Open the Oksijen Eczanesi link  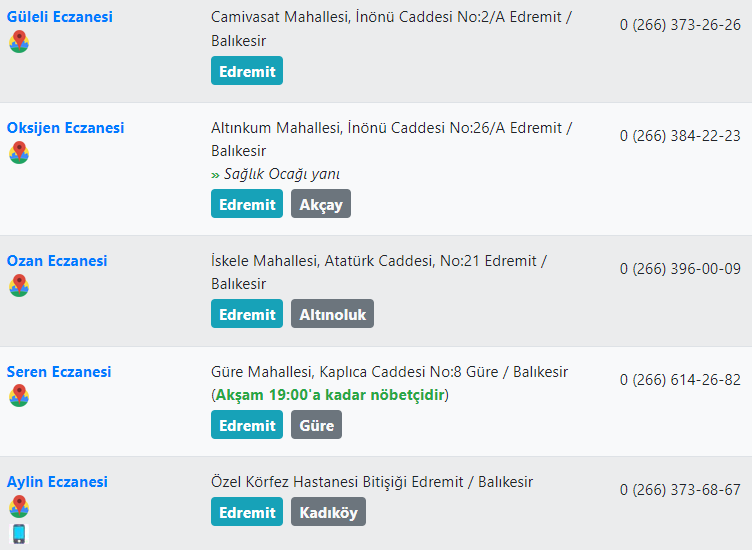click(x=65, y=128)
